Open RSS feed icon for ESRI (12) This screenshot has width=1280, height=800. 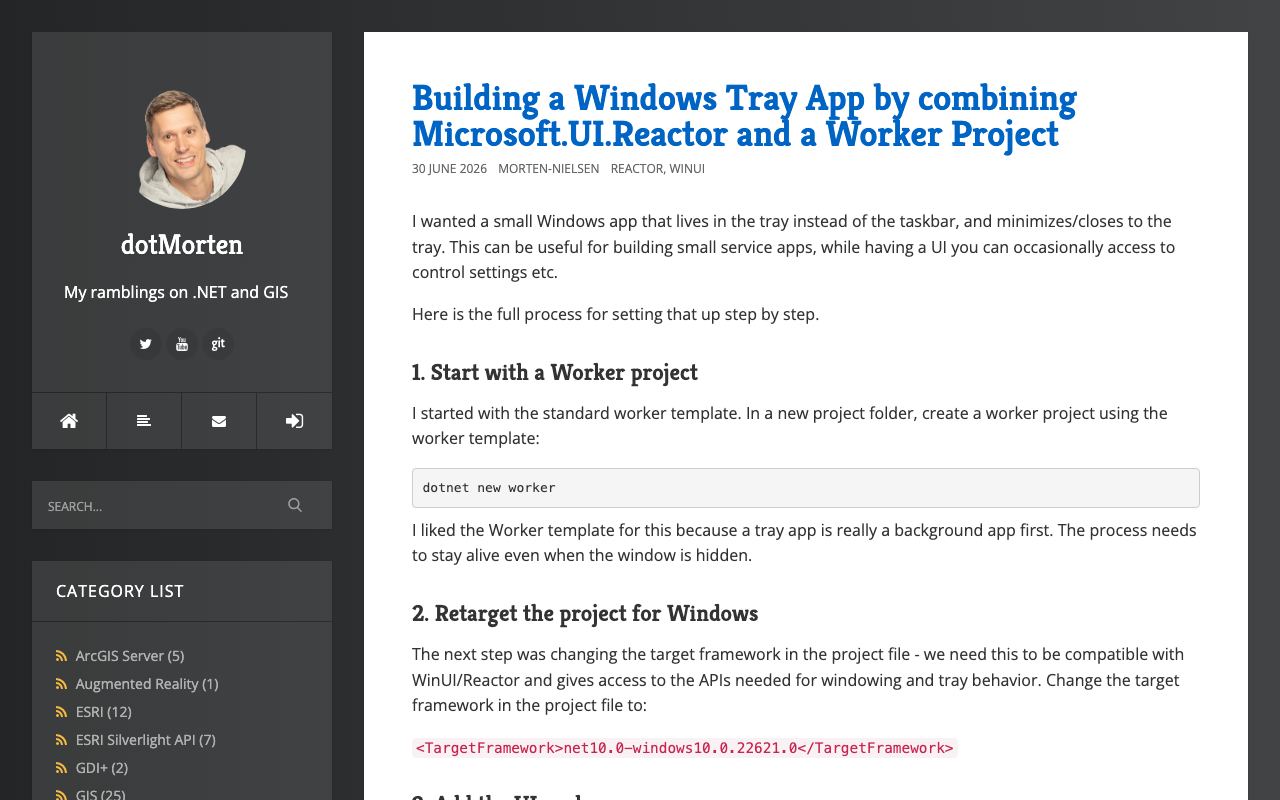(x=62, y=712)
